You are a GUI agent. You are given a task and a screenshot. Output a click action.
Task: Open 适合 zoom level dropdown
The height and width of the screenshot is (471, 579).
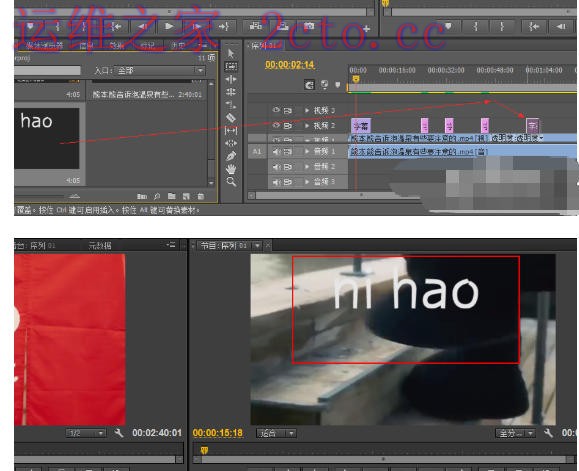coord(276,433)
